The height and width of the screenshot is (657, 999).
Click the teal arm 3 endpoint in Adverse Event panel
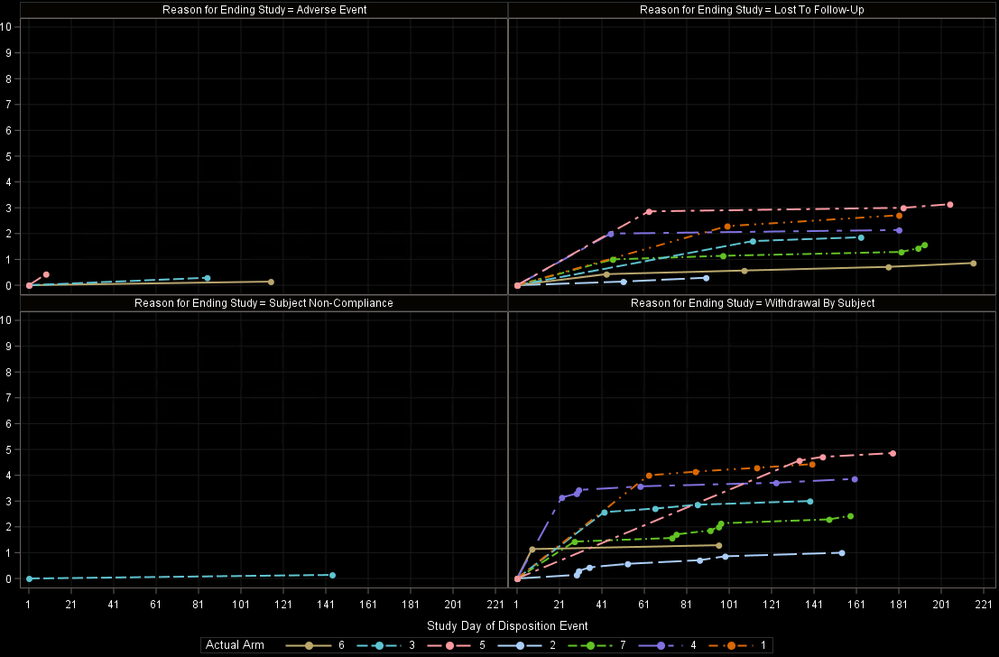[x=207, y=278]
